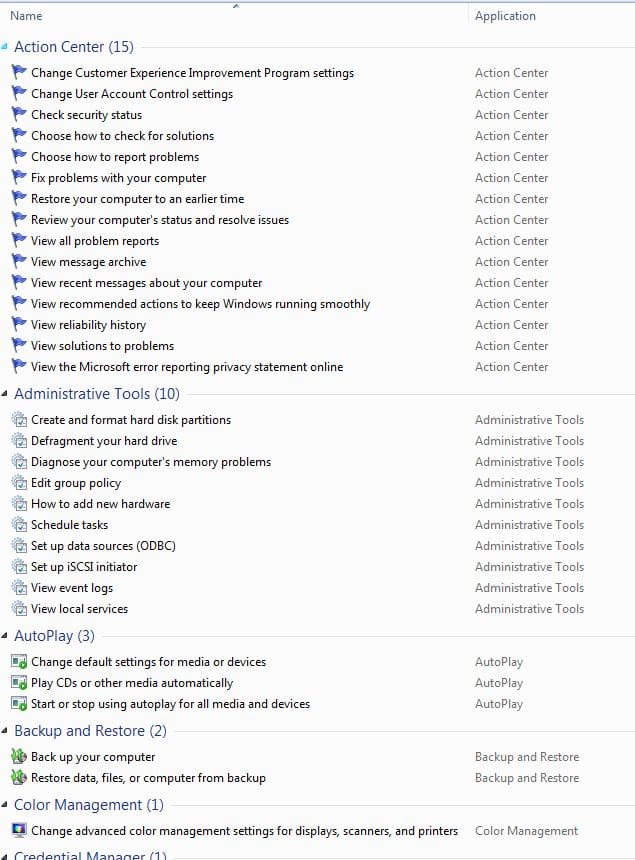This screenshot has height=860, width=635.
Task: Click monitor icon beside color management settings
Action: point(19,830)
